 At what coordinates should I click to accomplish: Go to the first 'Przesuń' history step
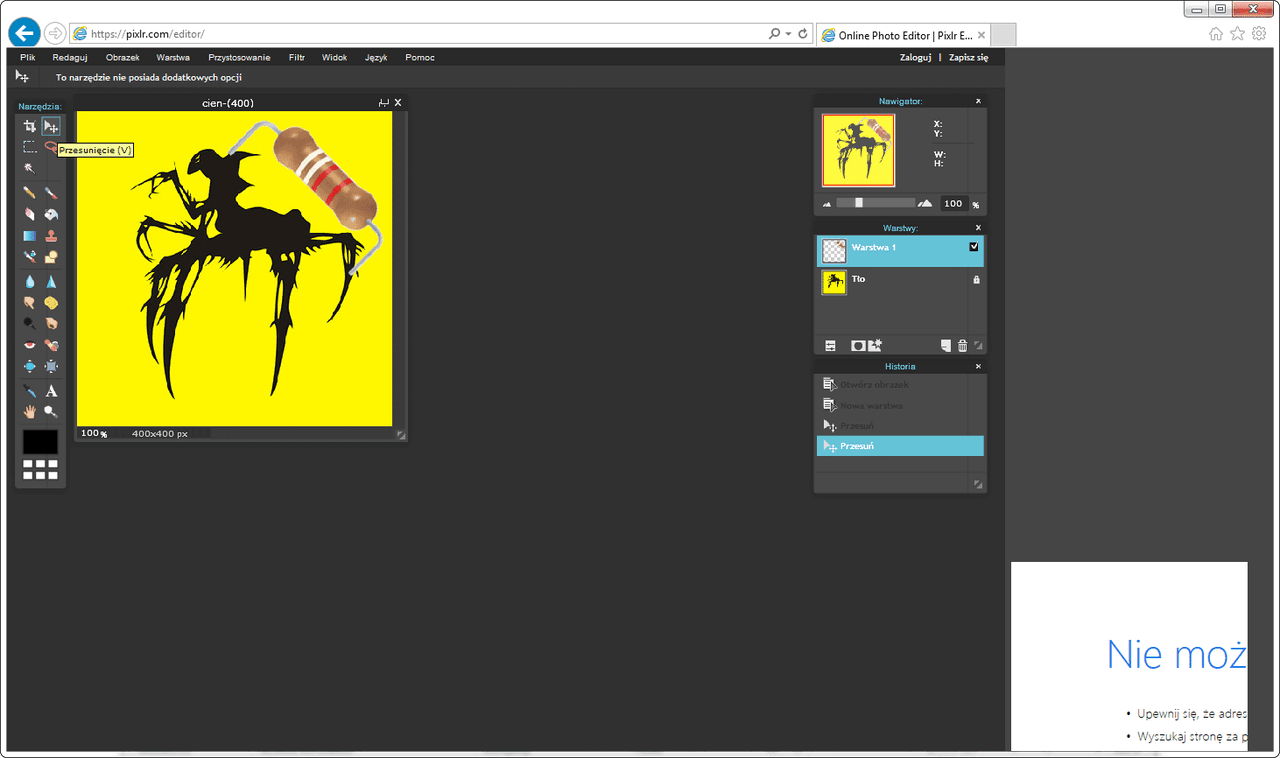900,426
